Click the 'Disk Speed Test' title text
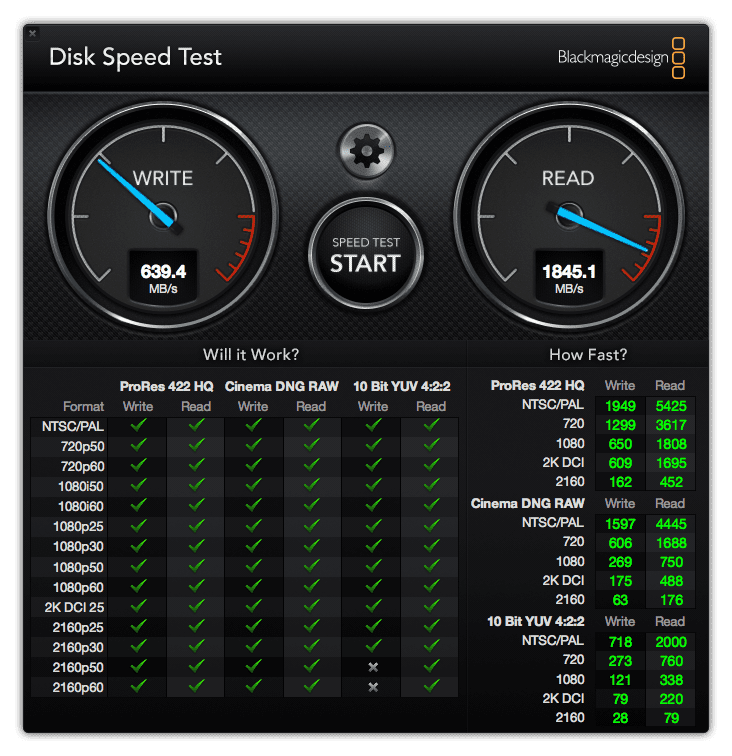 coord(135,58)
